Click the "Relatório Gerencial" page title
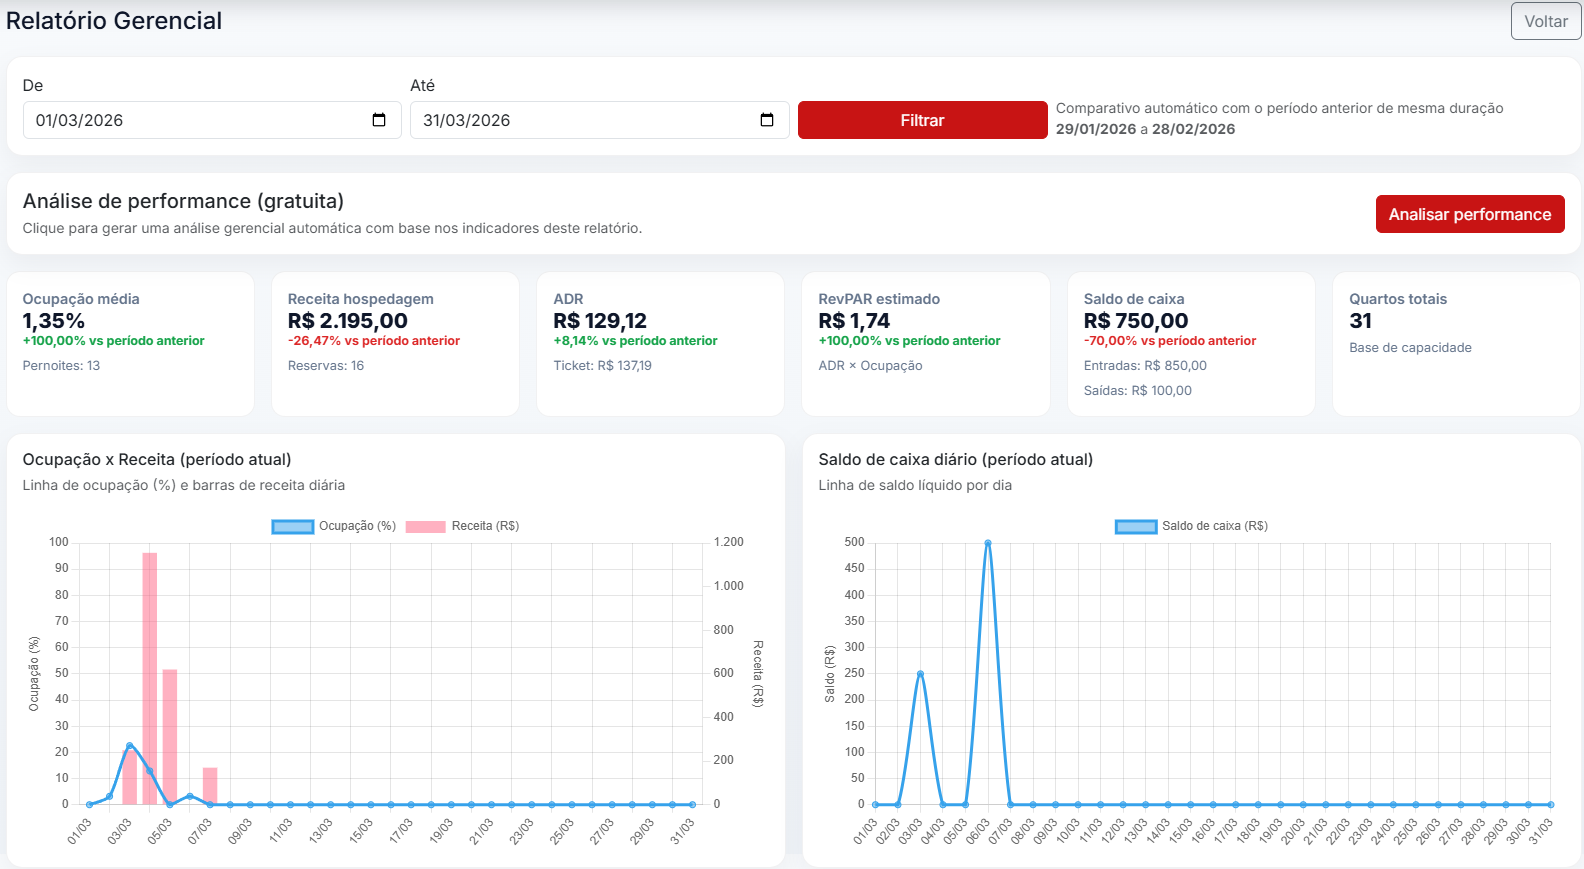The width and height of the screenshot is (1584, 869). click(x=114, y=21)
